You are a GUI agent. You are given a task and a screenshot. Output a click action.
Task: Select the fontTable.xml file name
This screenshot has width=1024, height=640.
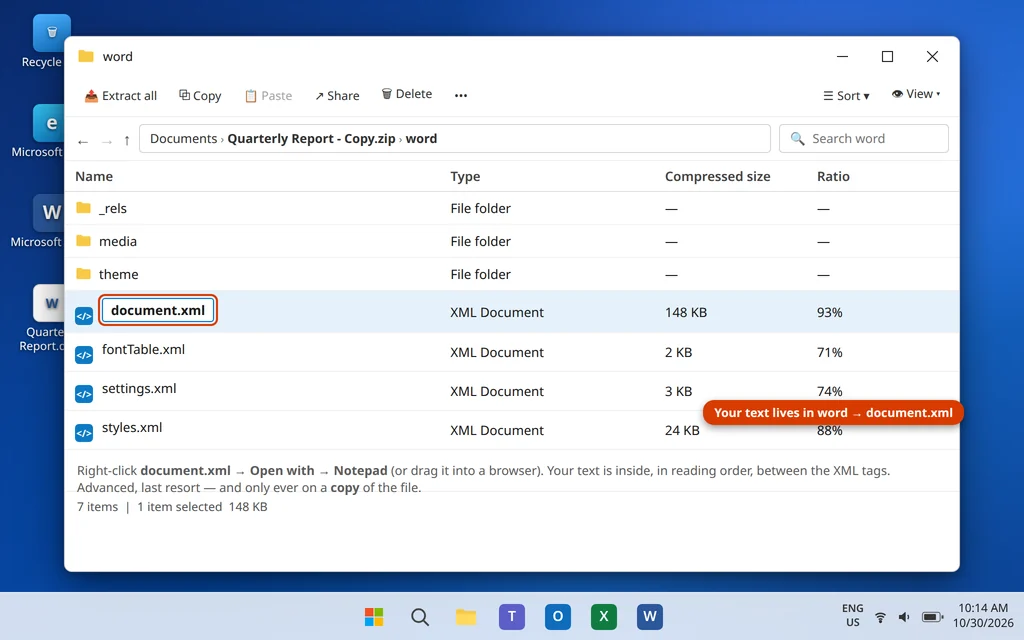pos(143,349)
